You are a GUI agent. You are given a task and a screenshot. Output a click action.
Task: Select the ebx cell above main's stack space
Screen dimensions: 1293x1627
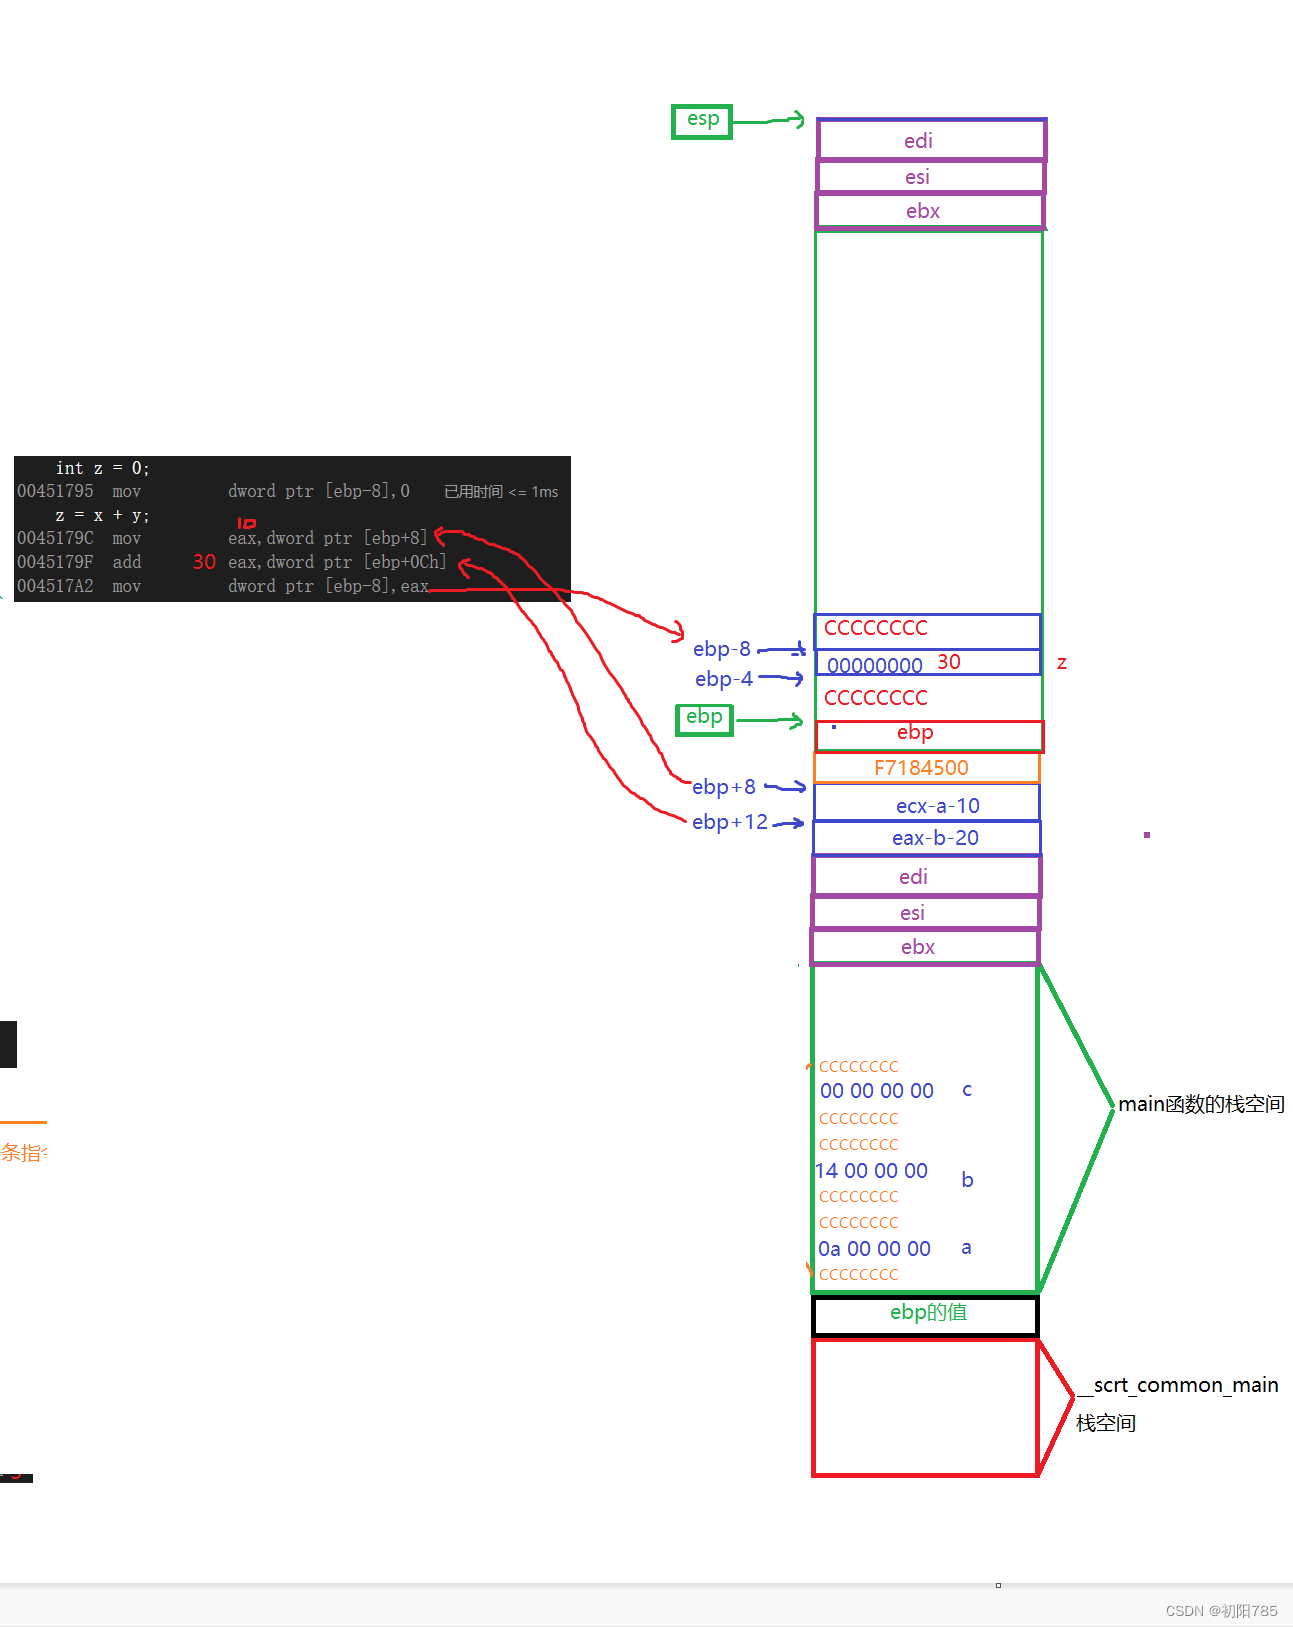[925, 947]
